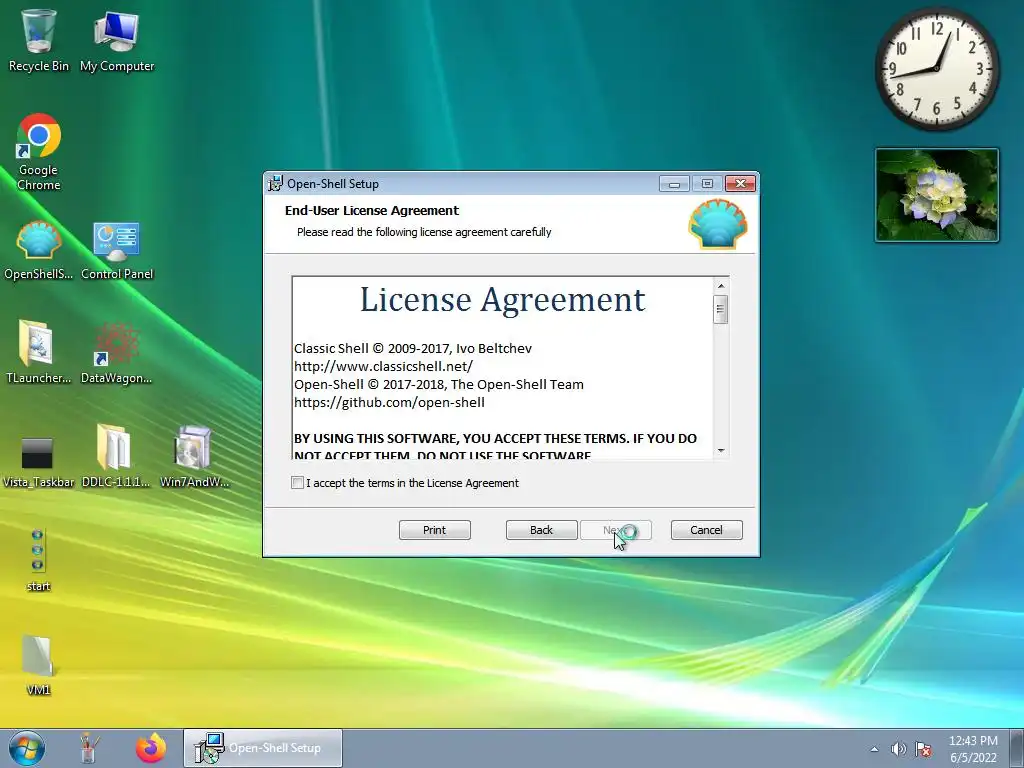Click the flower slideshow gadget thumbnail
Viewport: 1024px width, 768px height.
click(936, 195)
